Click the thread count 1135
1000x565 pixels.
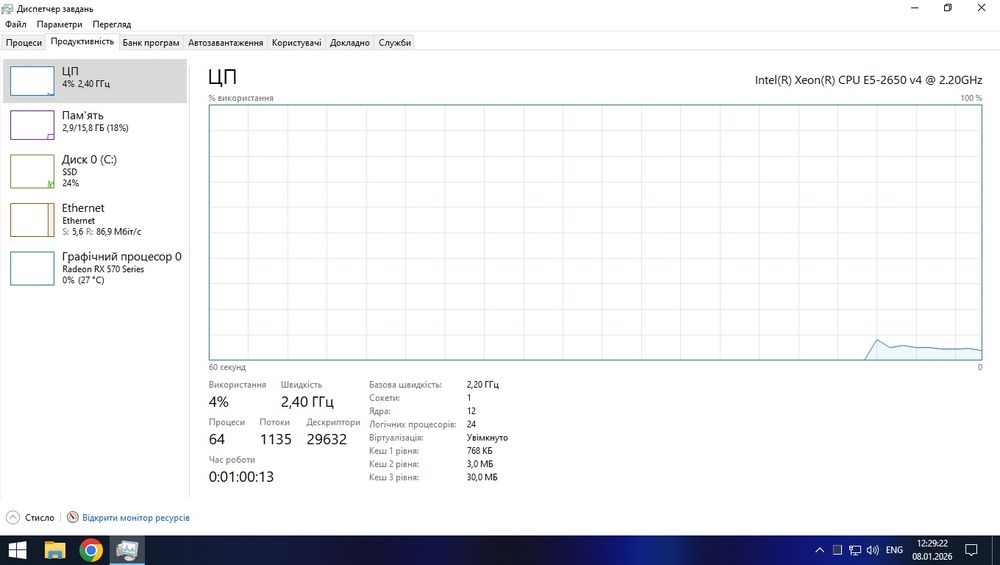tap(276, 439)
